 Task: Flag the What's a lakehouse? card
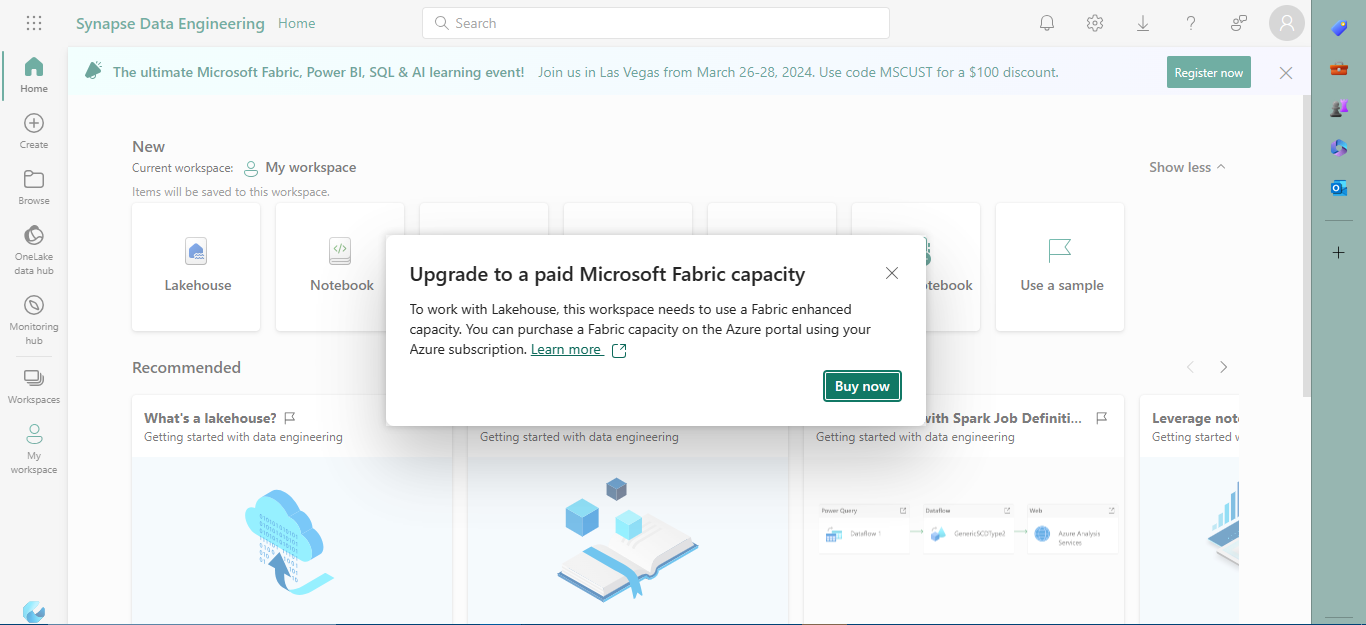pyautogui.click(x=290, y=418)
